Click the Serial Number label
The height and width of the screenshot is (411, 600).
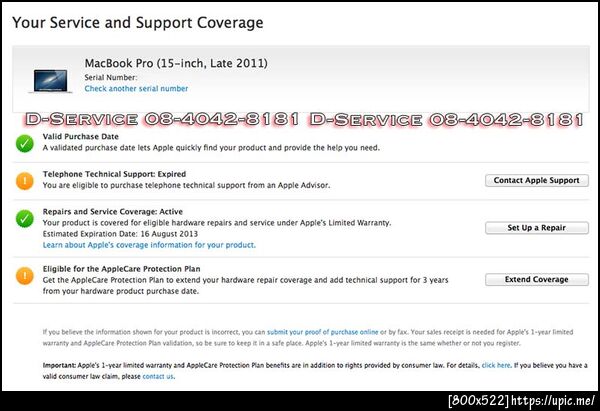coord(111,77)
